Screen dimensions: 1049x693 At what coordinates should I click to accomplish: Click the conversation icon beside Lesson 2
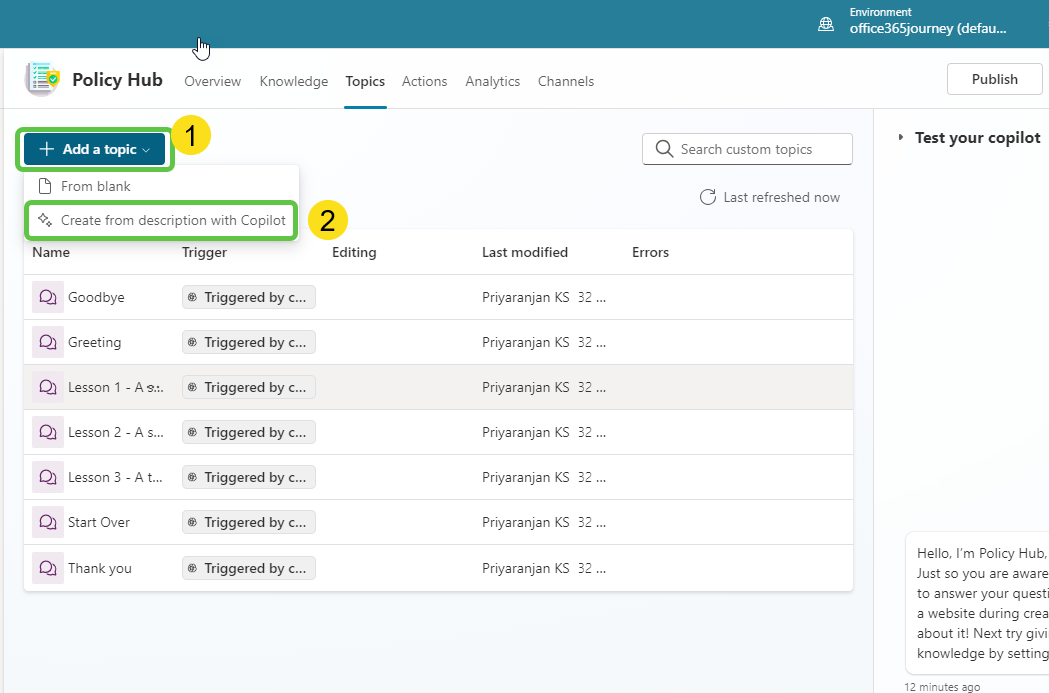(x=47, y=431)
